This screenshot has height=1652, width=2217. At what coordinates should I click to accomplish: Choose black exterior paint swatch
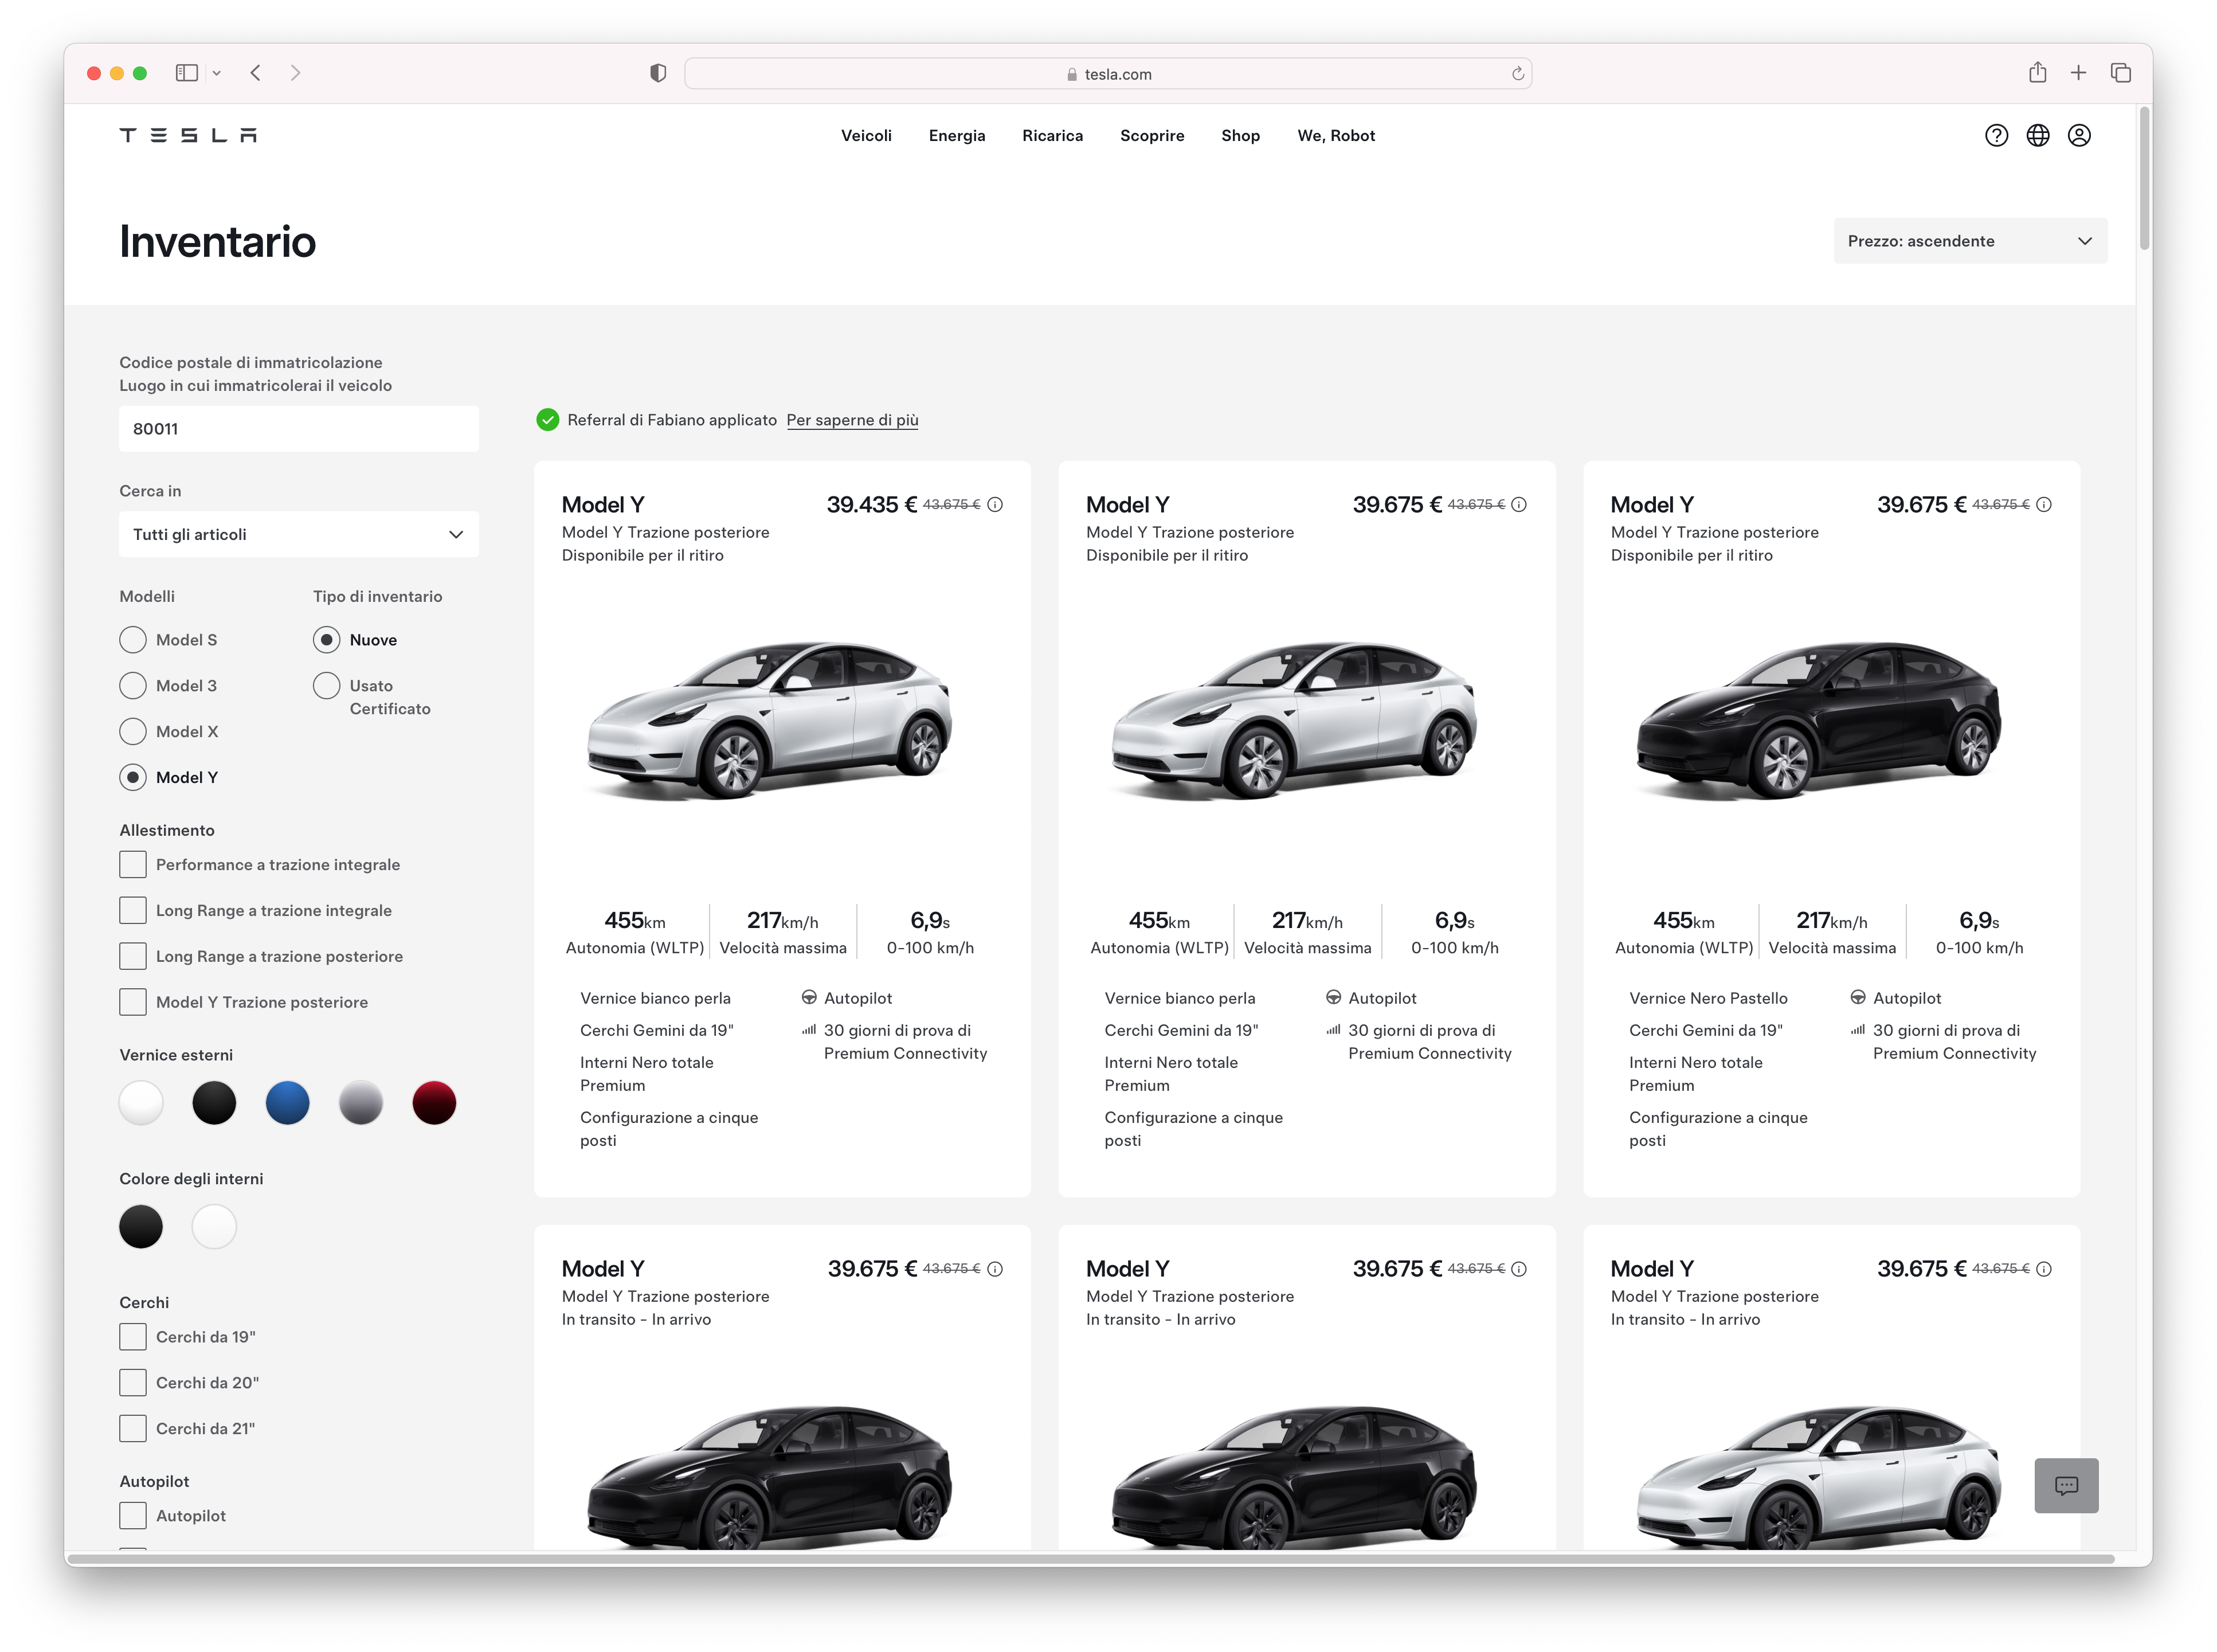[x=214, y=1103]
